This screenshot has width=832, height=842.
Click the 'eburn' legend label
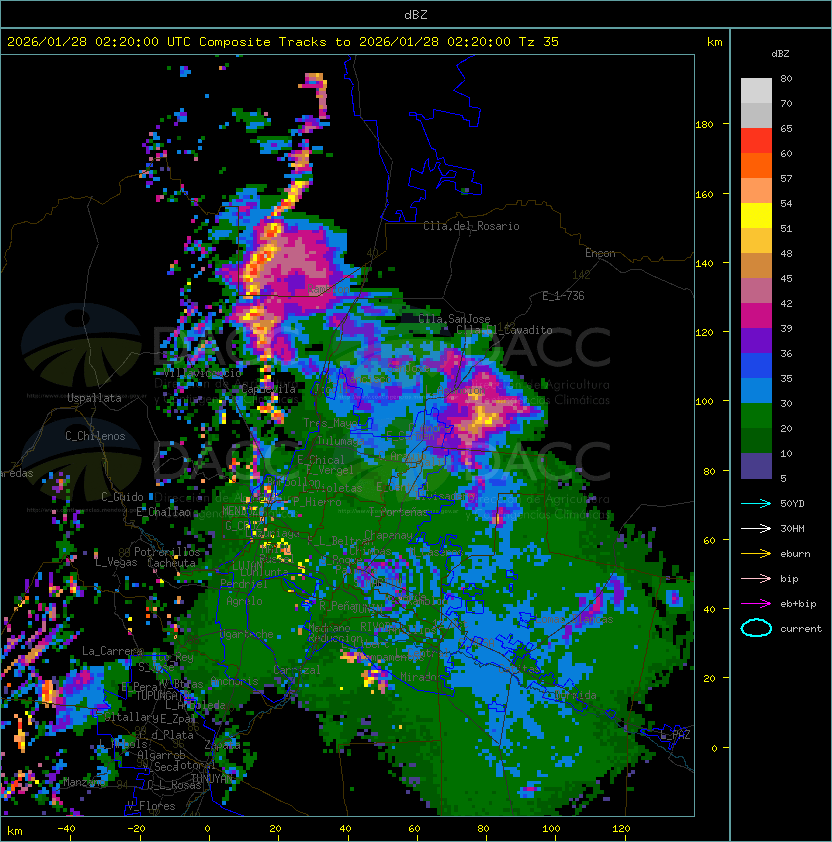tap(795, 554)
